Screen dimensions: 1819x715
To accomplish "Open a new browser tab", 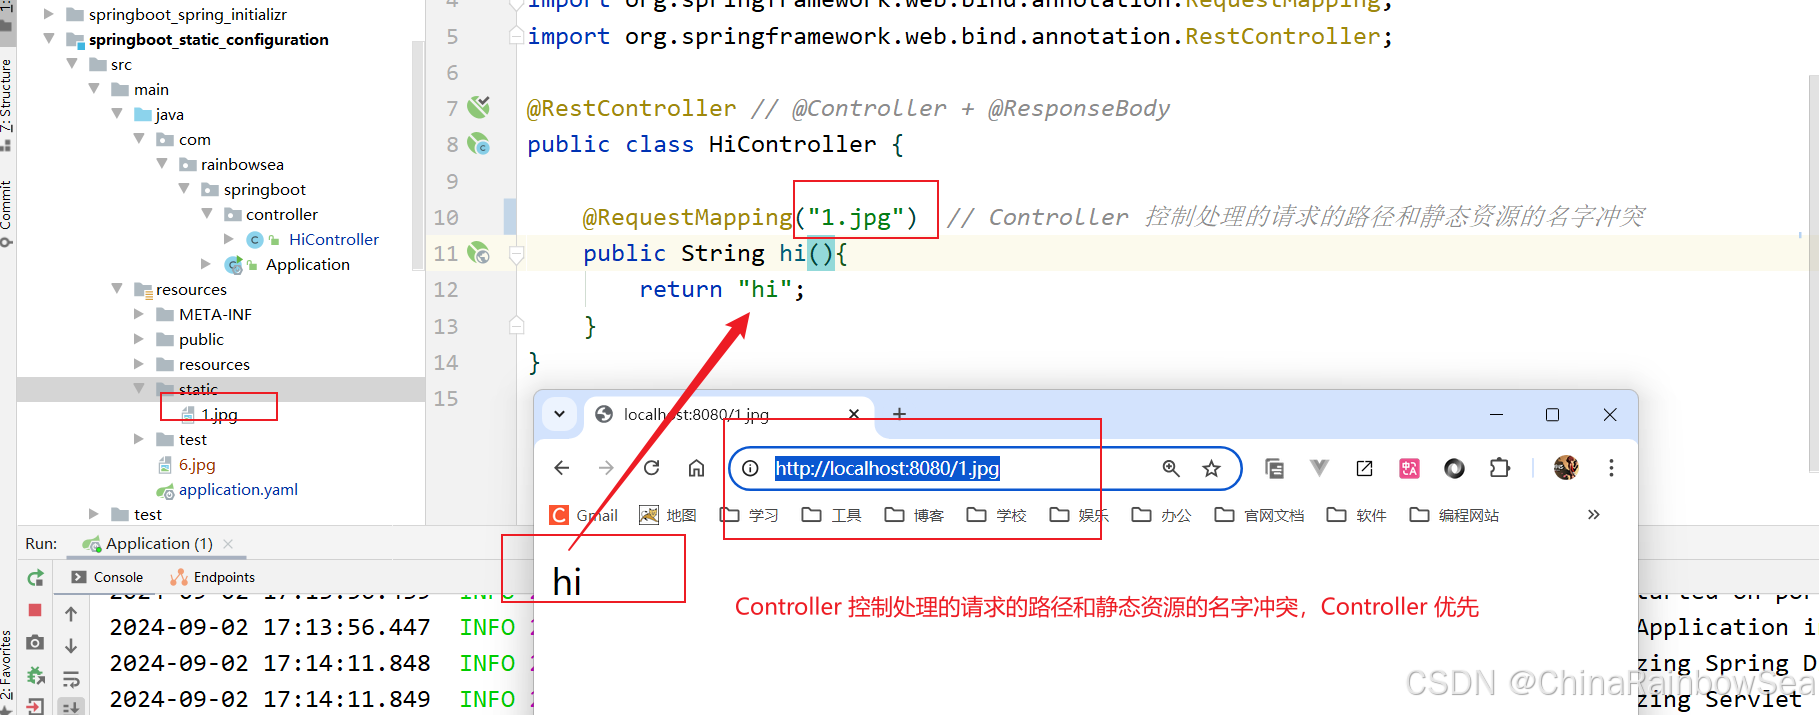I will pos(899,414).
